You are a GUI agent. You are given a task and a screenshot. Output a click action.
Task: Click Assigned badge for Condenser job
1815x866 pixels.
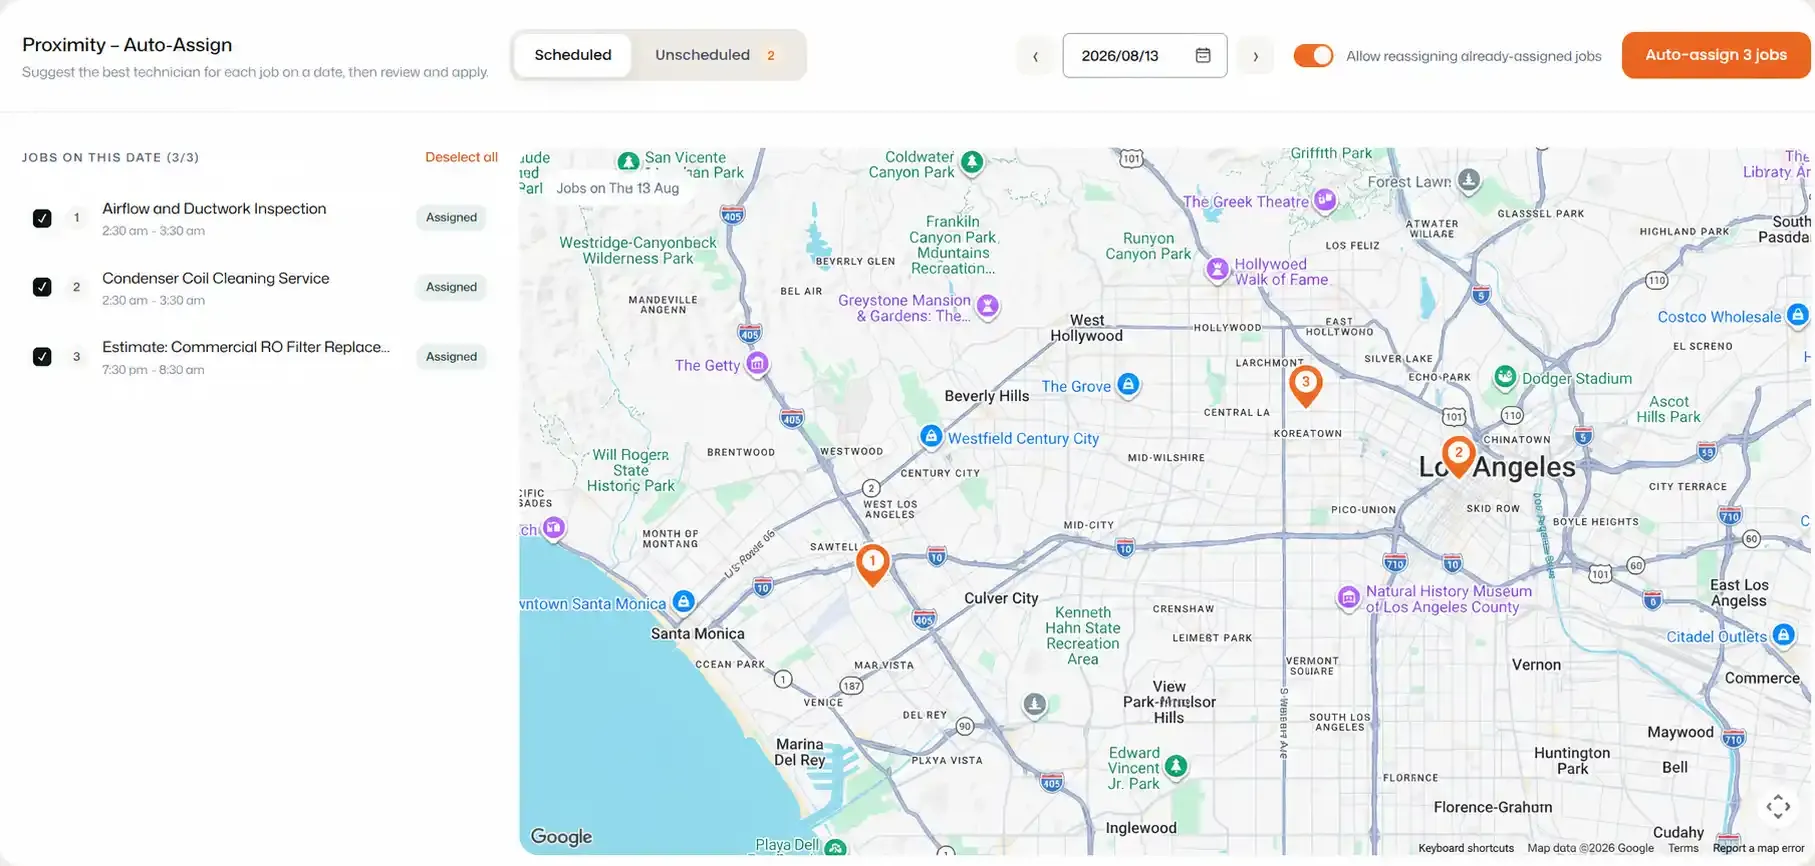point(451,287)
